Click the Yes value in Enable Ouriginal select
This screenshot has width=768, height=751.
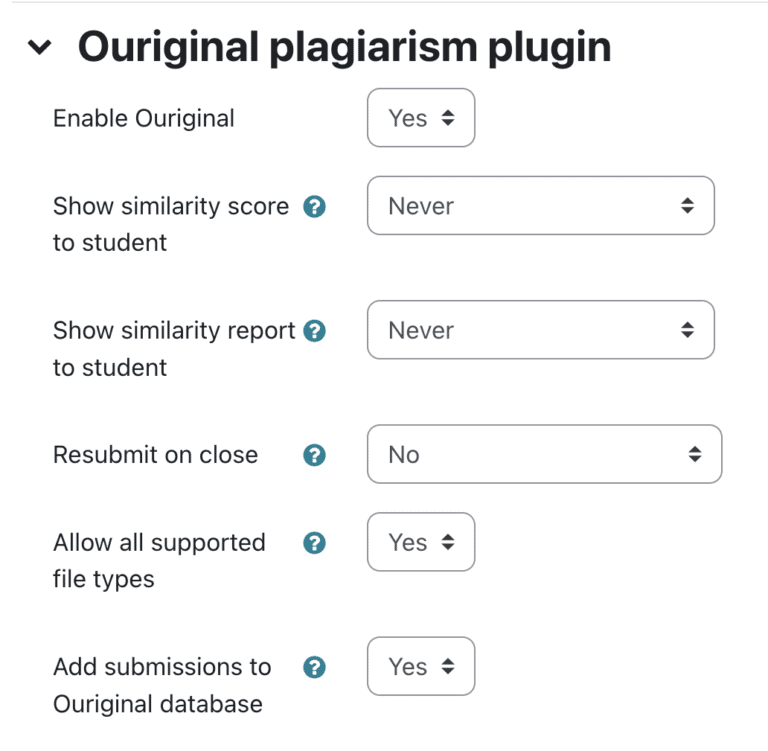click(x=408, y=118)
